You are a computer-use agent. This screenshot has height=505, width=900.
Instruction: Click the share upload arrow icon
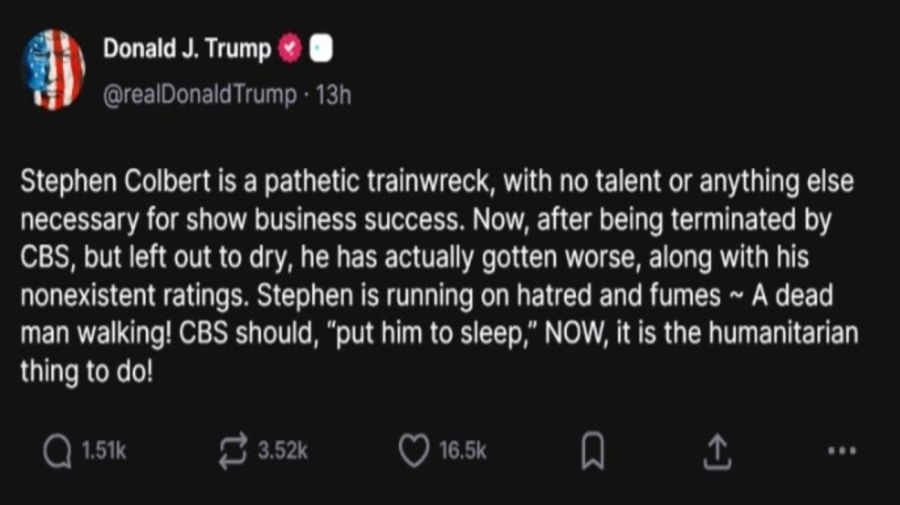coord(715,453)
